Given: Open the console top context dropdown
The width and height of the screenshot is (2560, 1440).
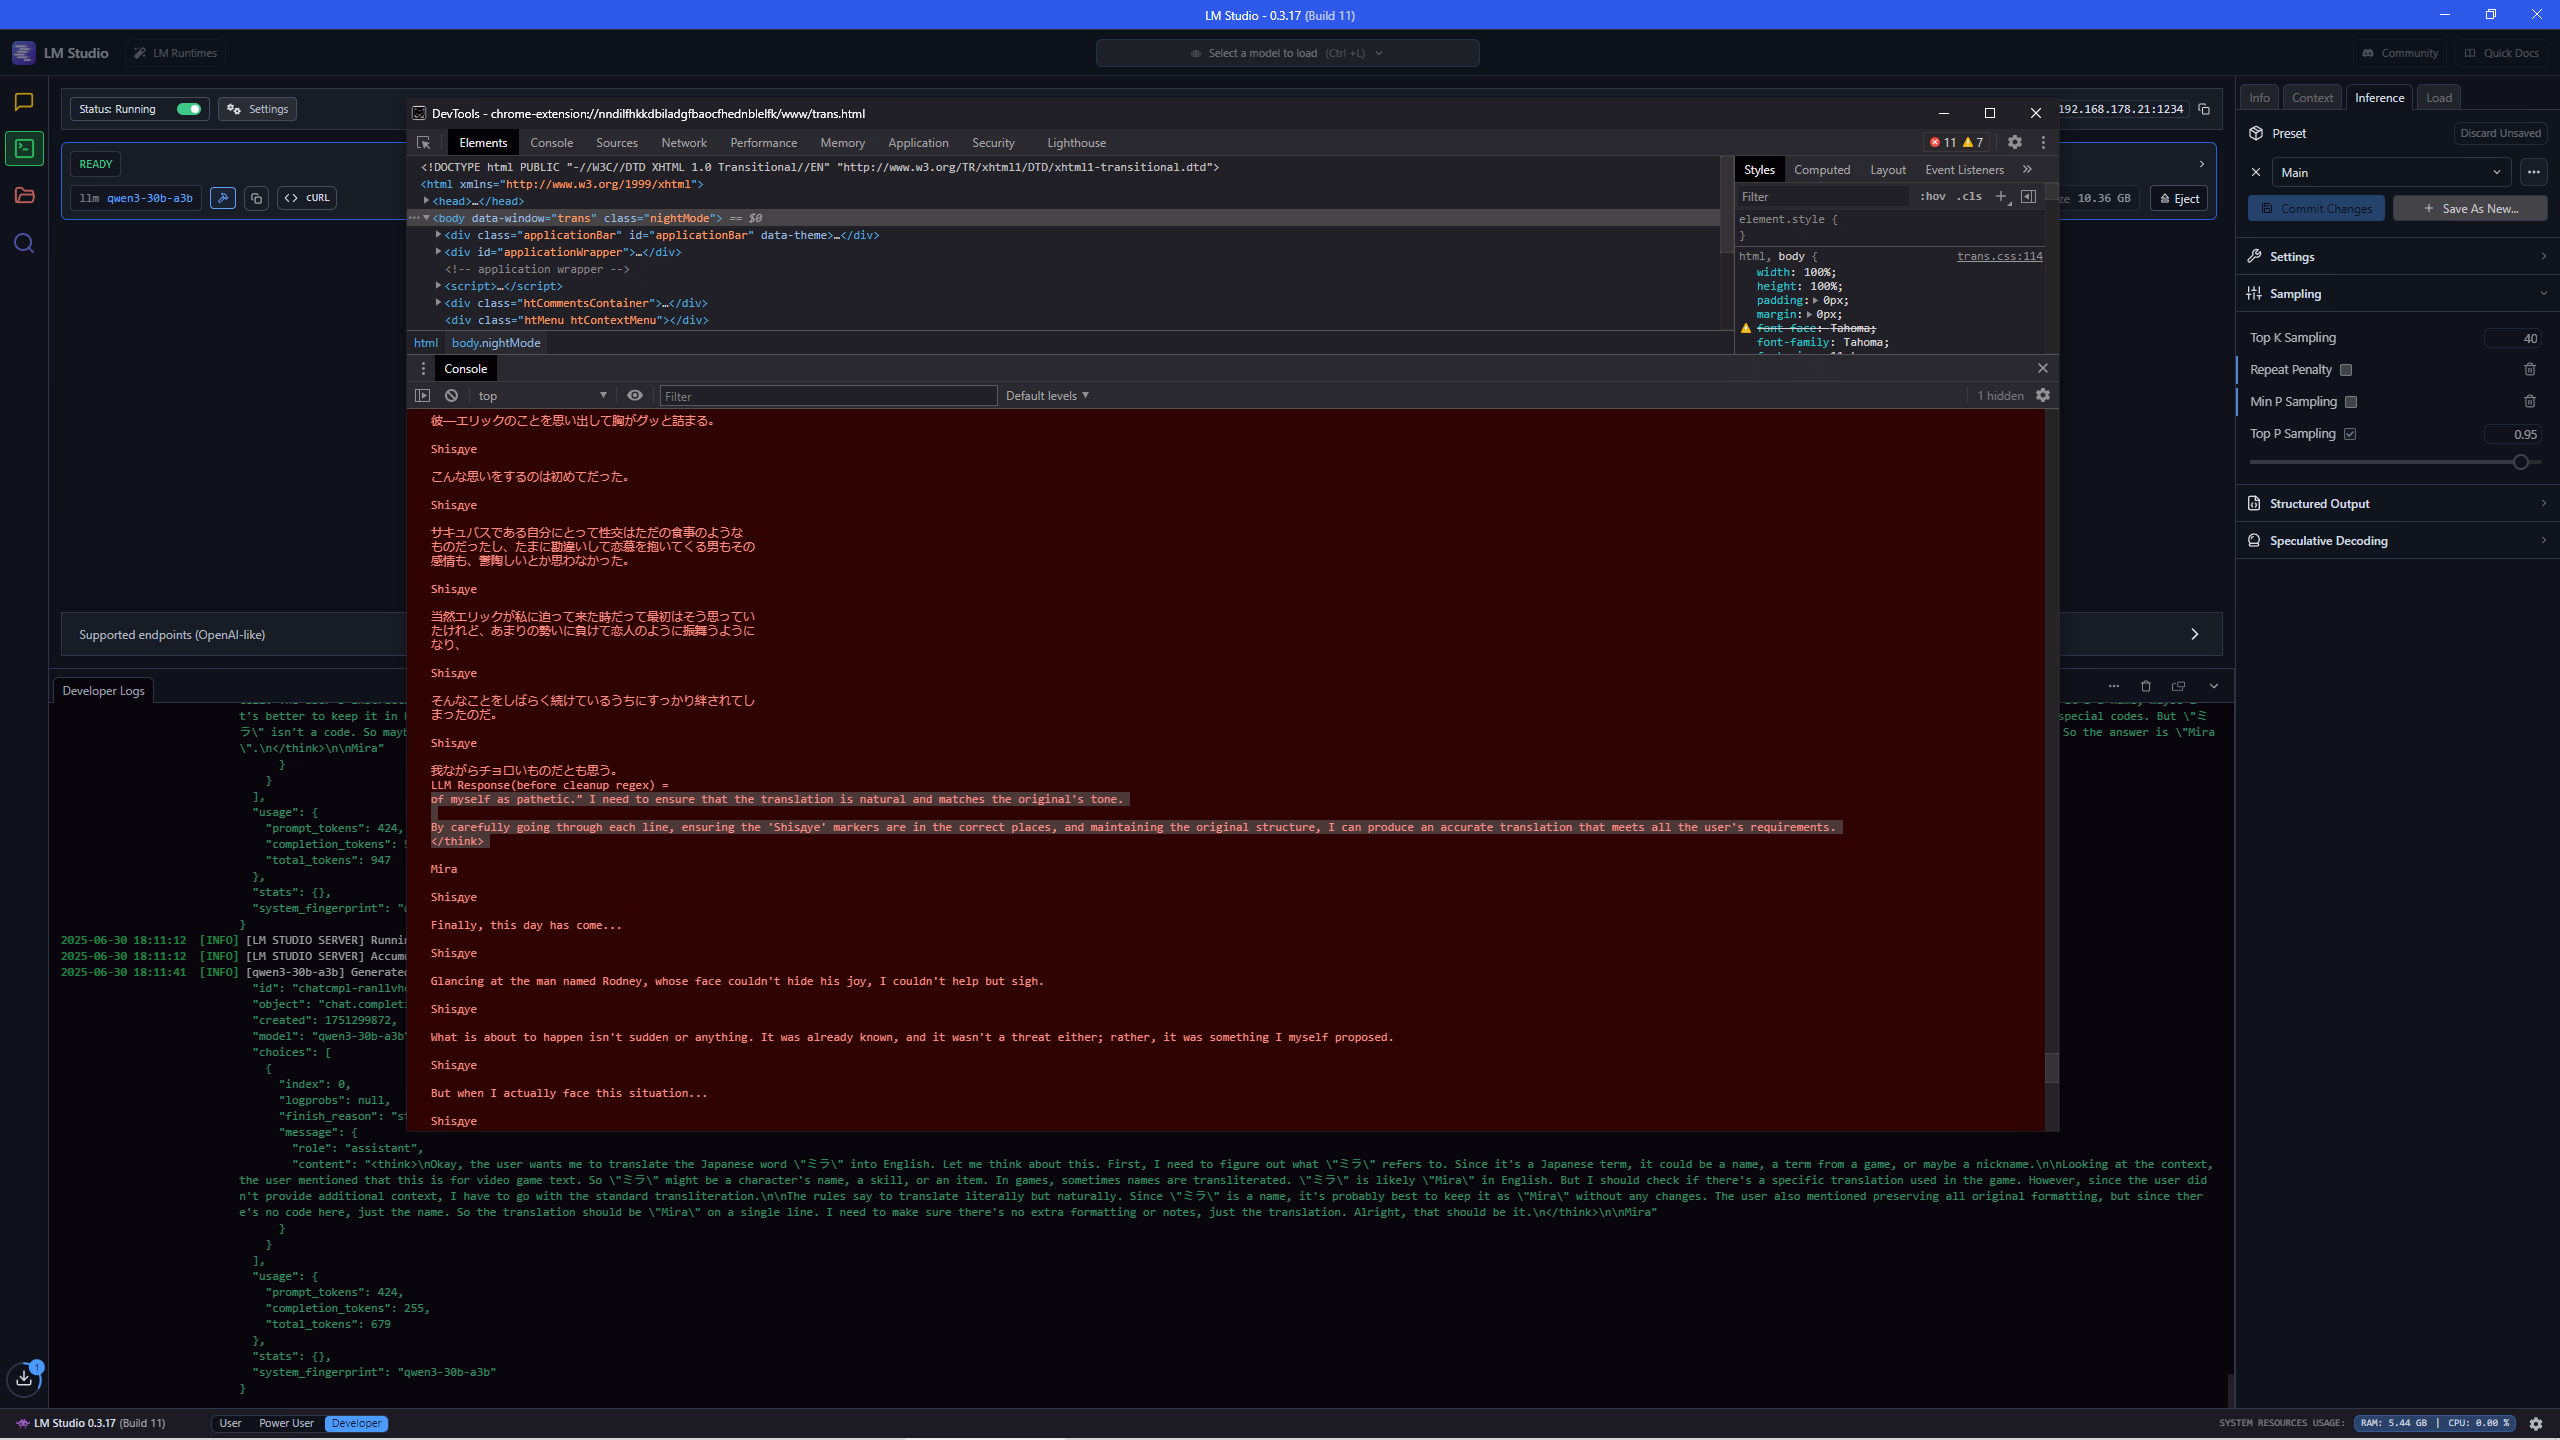Looking at the screenshot, I should click(542, 396).
